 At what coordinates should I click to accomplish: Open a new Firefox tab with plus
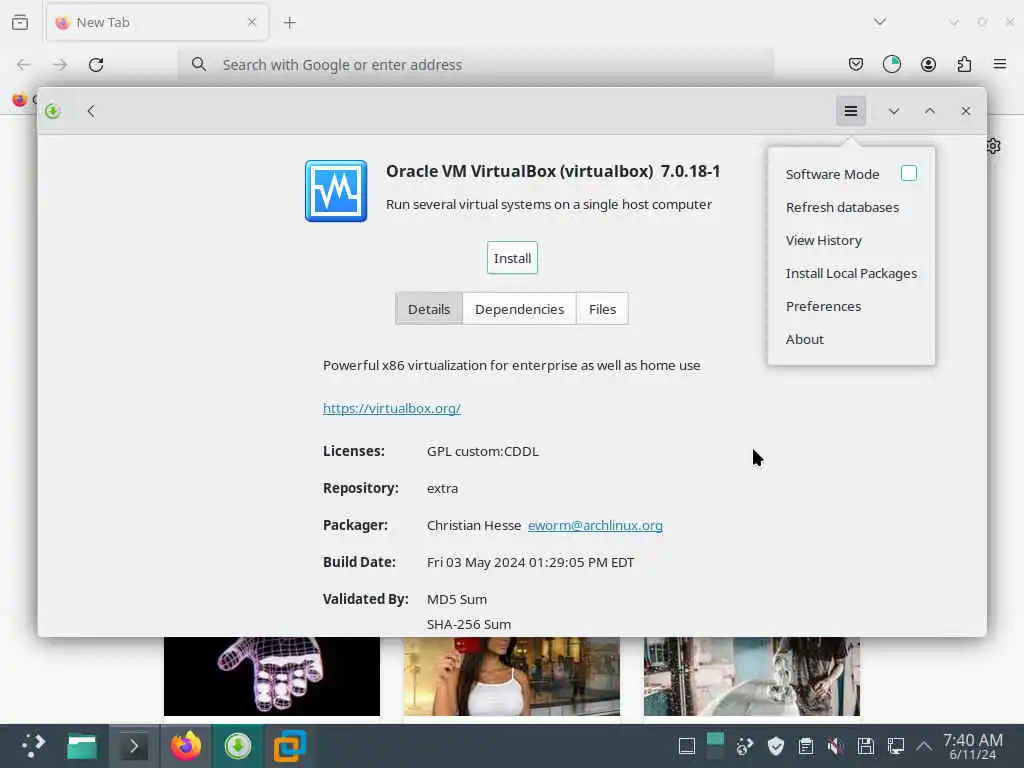[x=289, y=23]
